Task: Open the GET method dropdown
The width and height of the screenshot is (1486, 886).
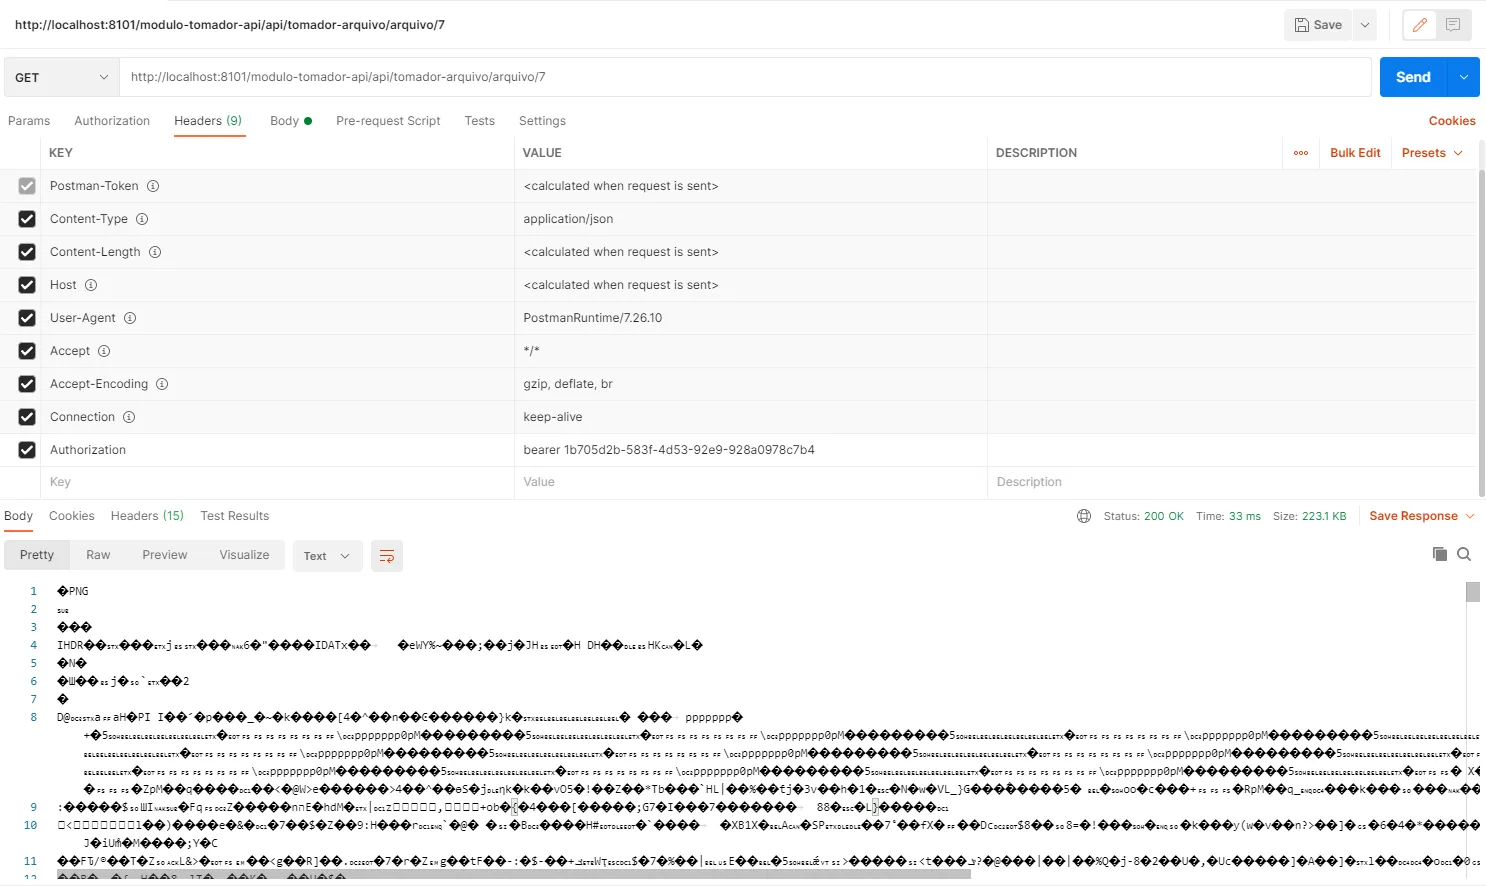Action: [61, 77]
